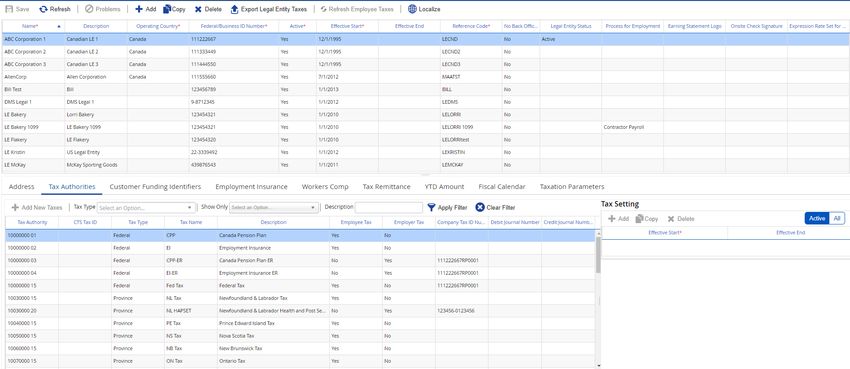Open the Show Only dropdown
This screenshot has width=850, height=369.
[x=274, y=208]
